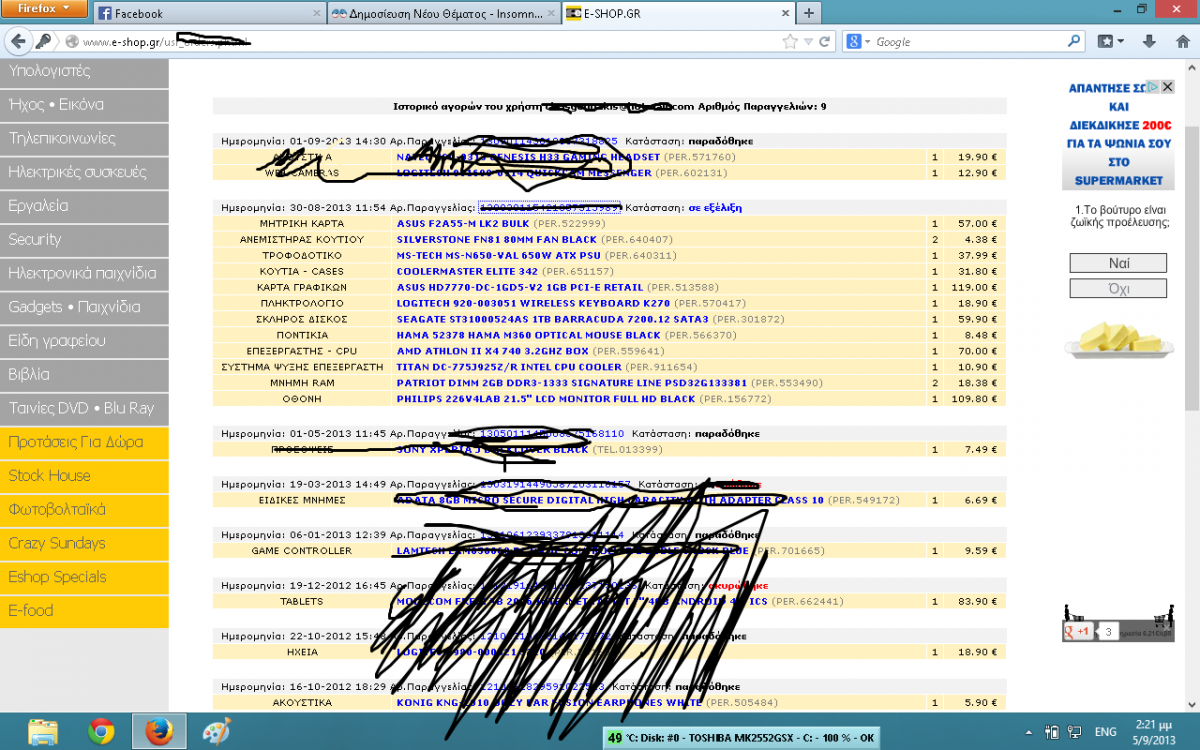Click the key identity icon in address bar
This screenshot has height=750, width=1200.
tap(44, 42)
